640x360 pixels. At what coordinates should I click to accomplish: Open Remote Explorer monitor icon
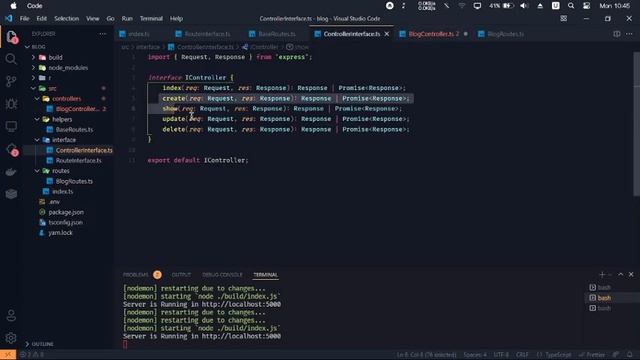pos(11,126)
